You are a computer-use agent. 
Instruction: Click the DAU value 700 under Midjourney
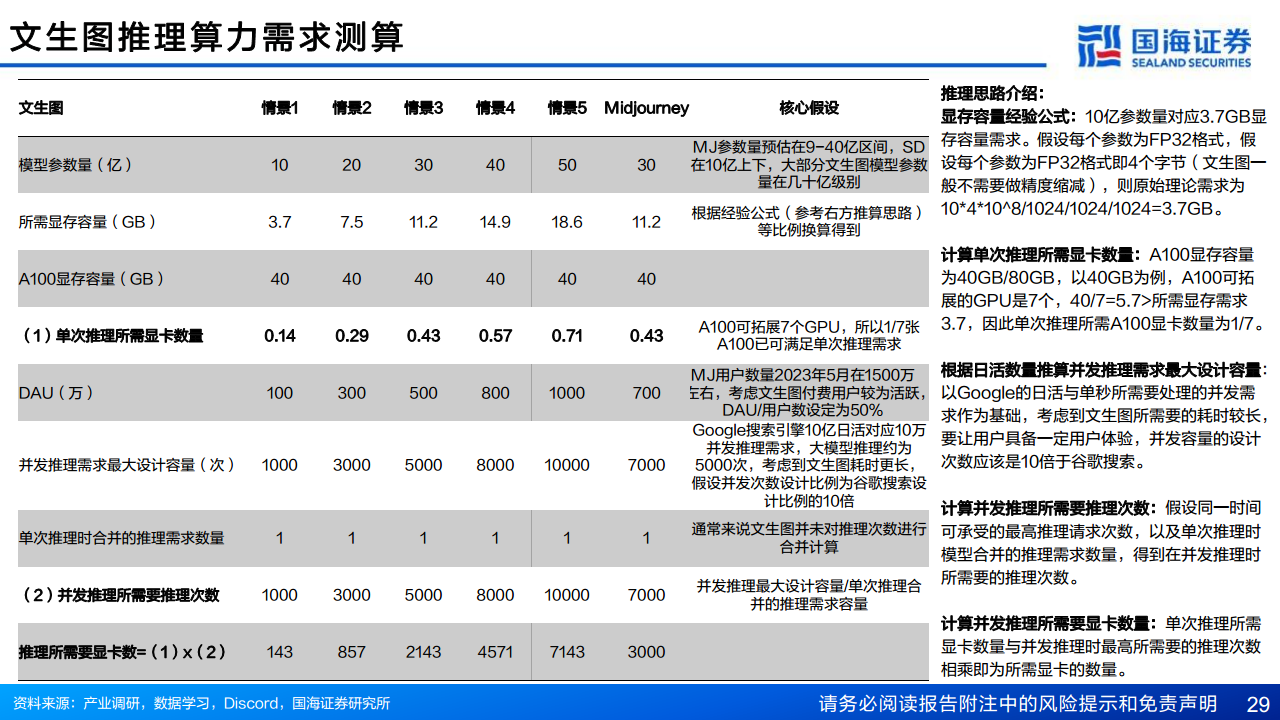tap(647, 393)
